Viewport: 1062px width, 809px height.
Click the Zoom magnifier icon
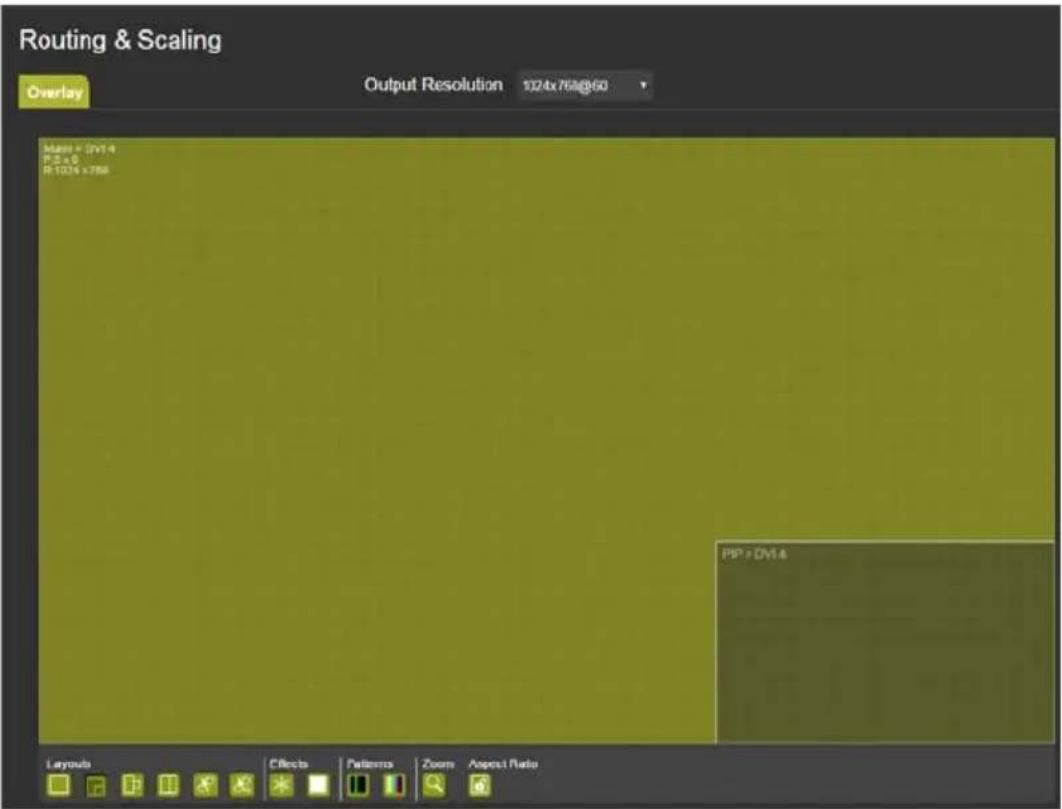pyautogui.click(x=434, y=785)
